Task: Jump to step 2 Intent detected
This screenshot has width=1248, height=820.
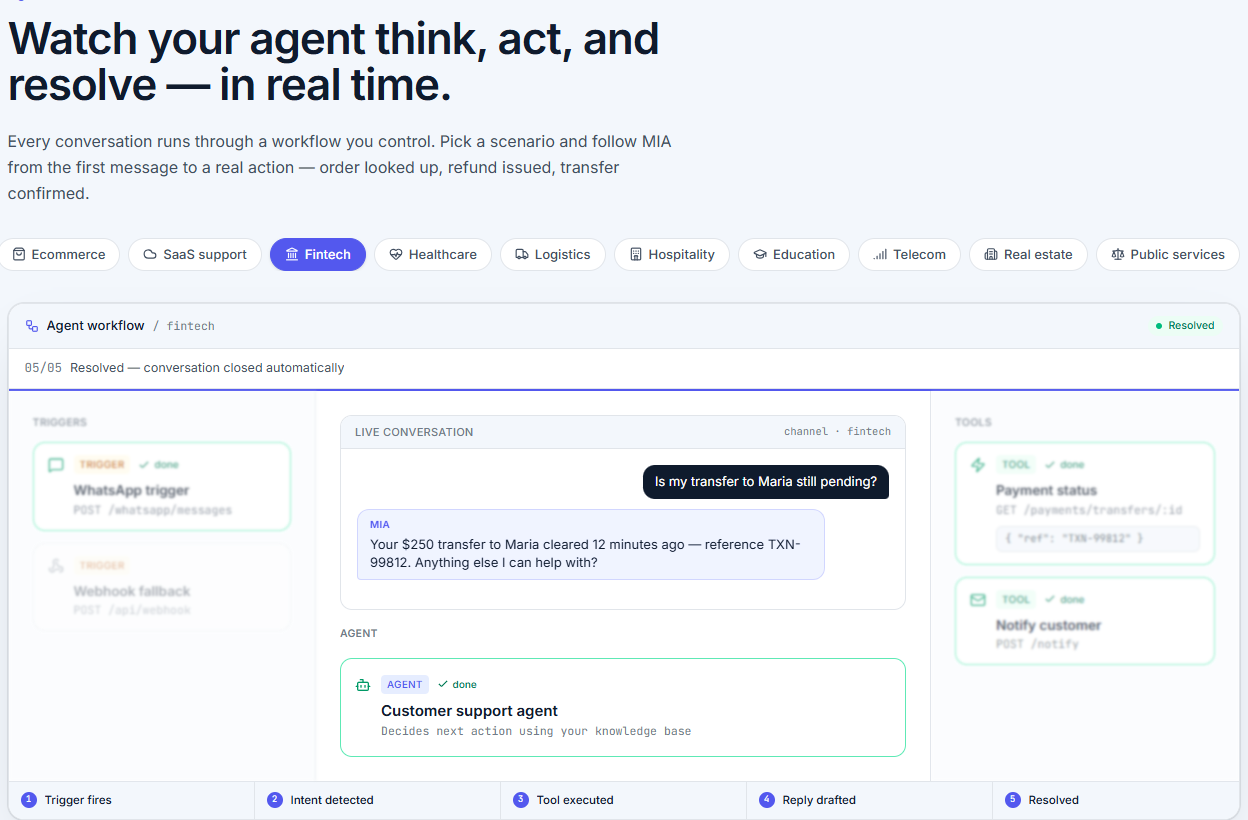Action: point(377,800)
